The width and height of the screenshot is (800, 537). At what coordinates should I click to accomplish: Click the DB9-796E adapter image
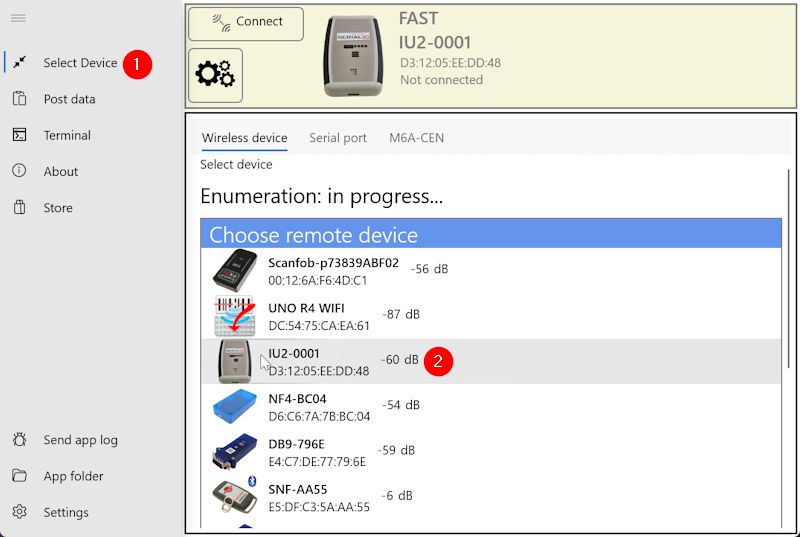235,451
